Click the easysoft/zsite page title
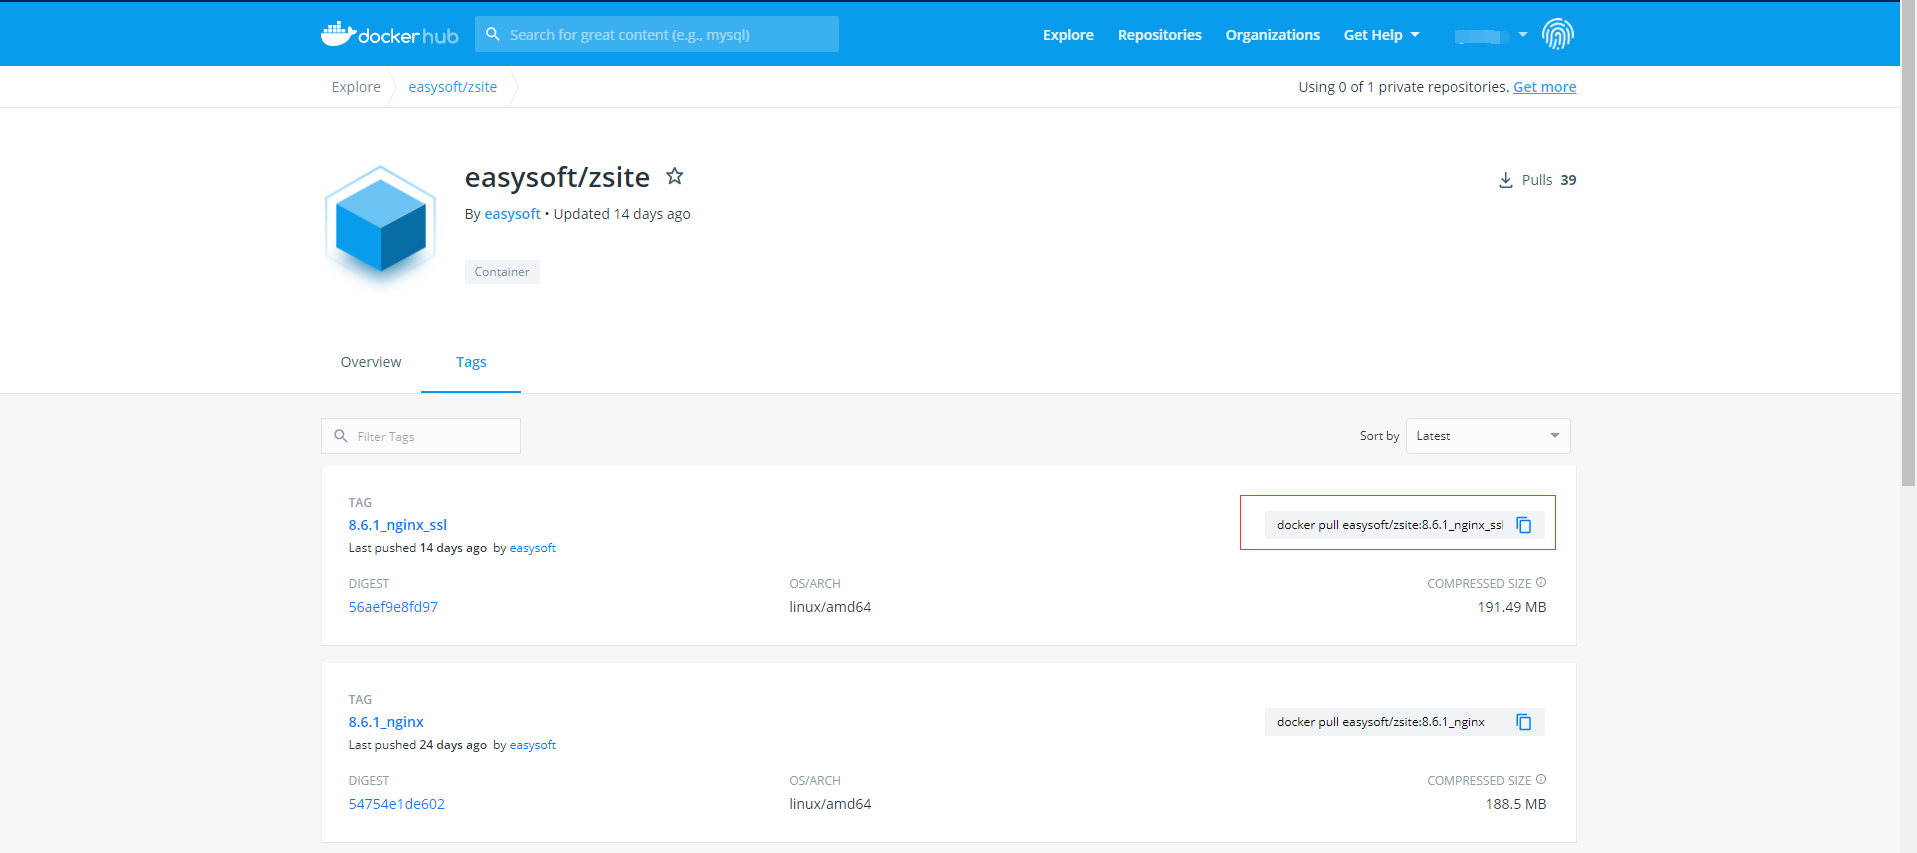The image size is (1917, 853). click(x=557, y=177)
